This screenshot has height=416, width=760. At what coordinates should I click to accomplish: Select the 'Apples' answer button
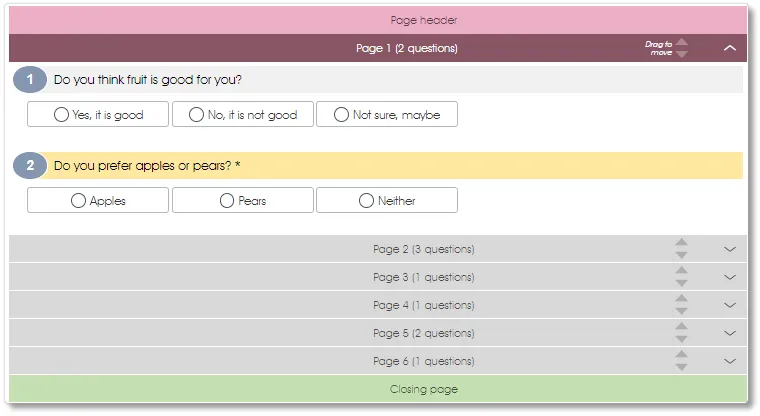(98, 201)
